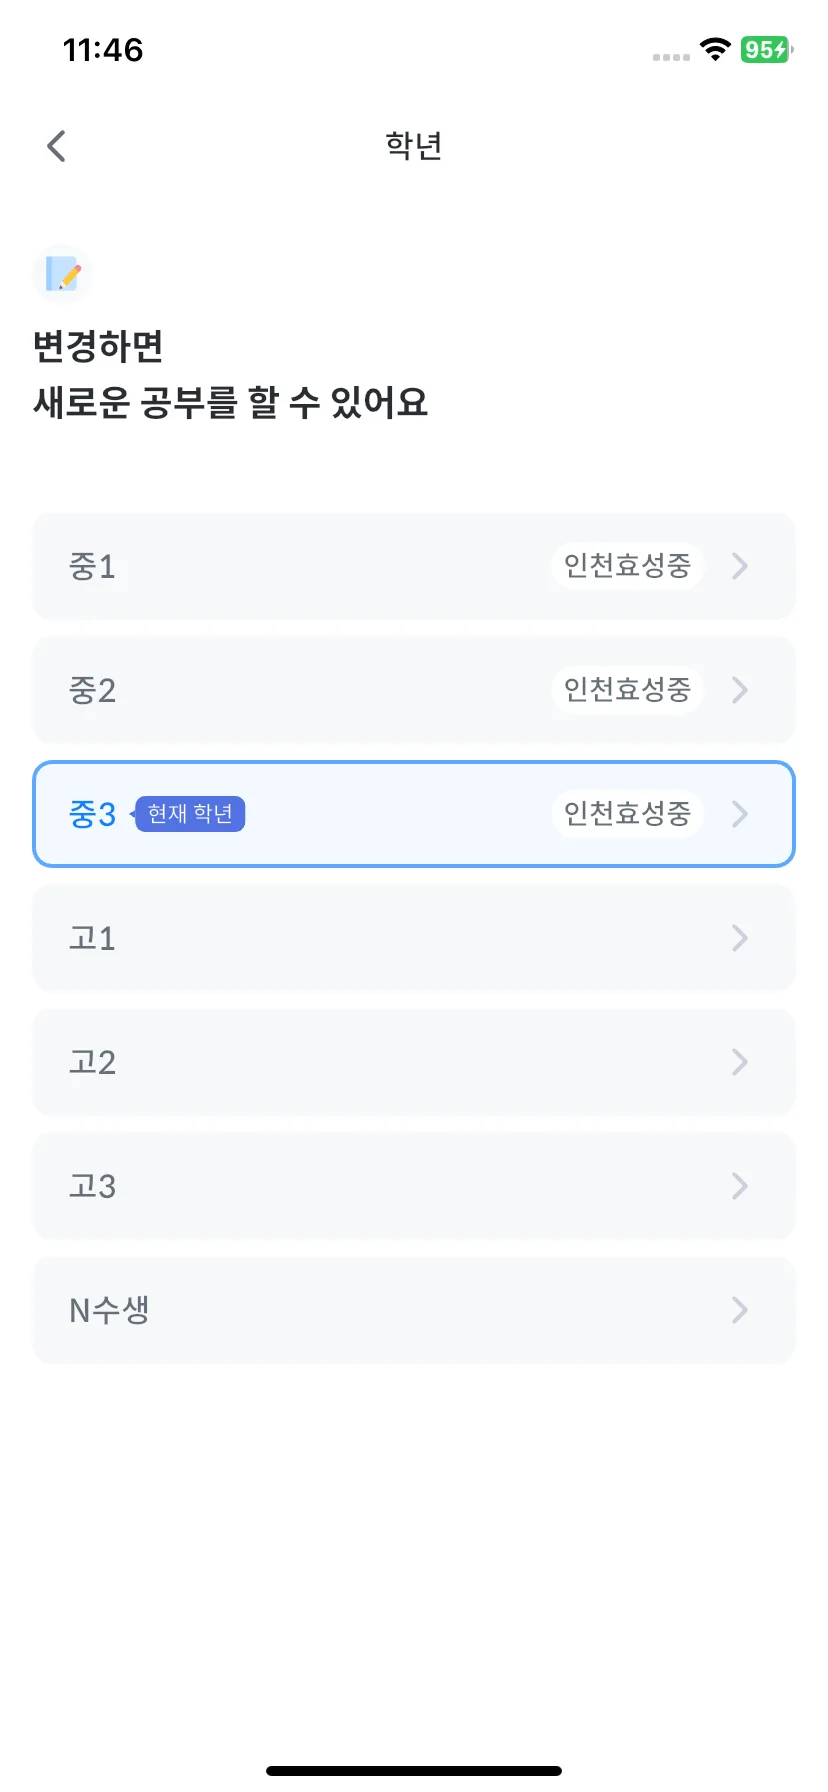Select 중1 grade option
Viewport: 828px width, 1792px height.
414,566
